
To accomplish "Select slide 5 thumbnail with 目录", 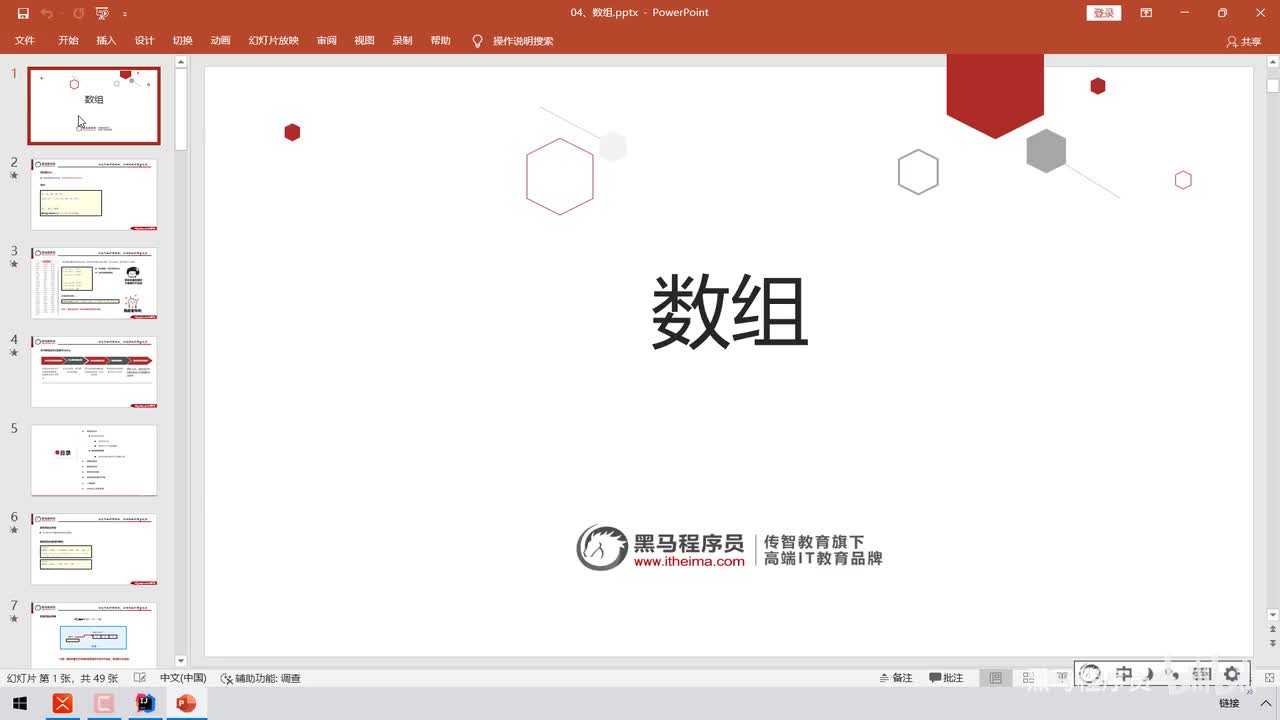I will click(94, 460).
